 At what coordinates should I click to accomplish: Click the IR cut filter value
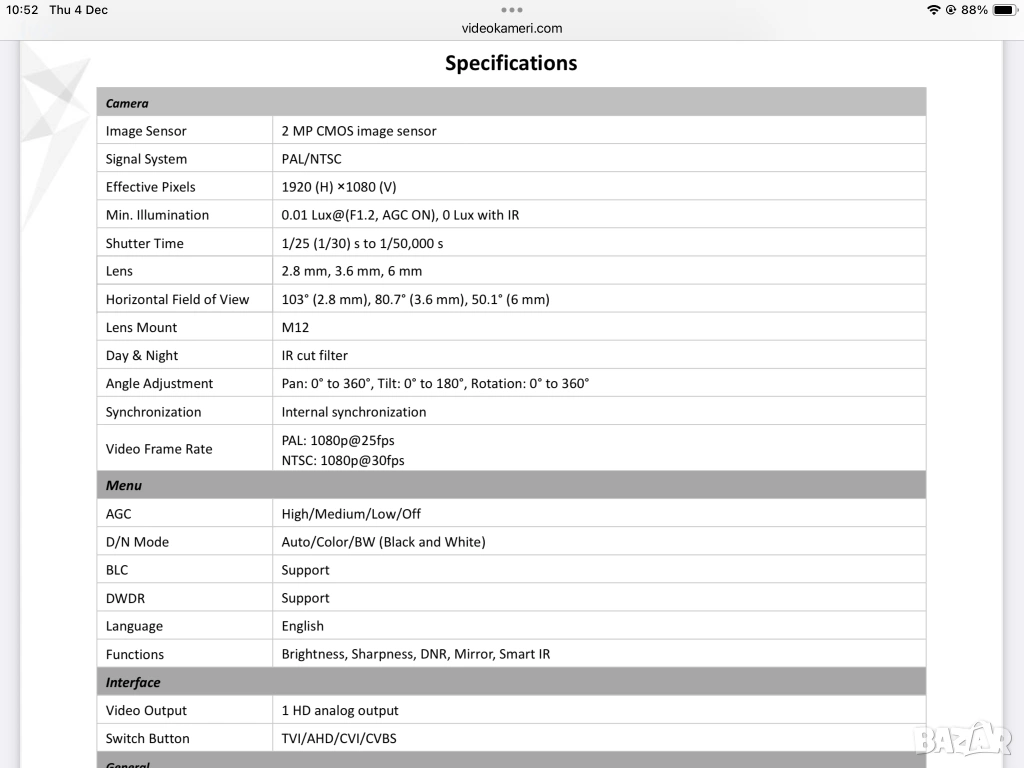pyautogui.click(x=315, y=355)
